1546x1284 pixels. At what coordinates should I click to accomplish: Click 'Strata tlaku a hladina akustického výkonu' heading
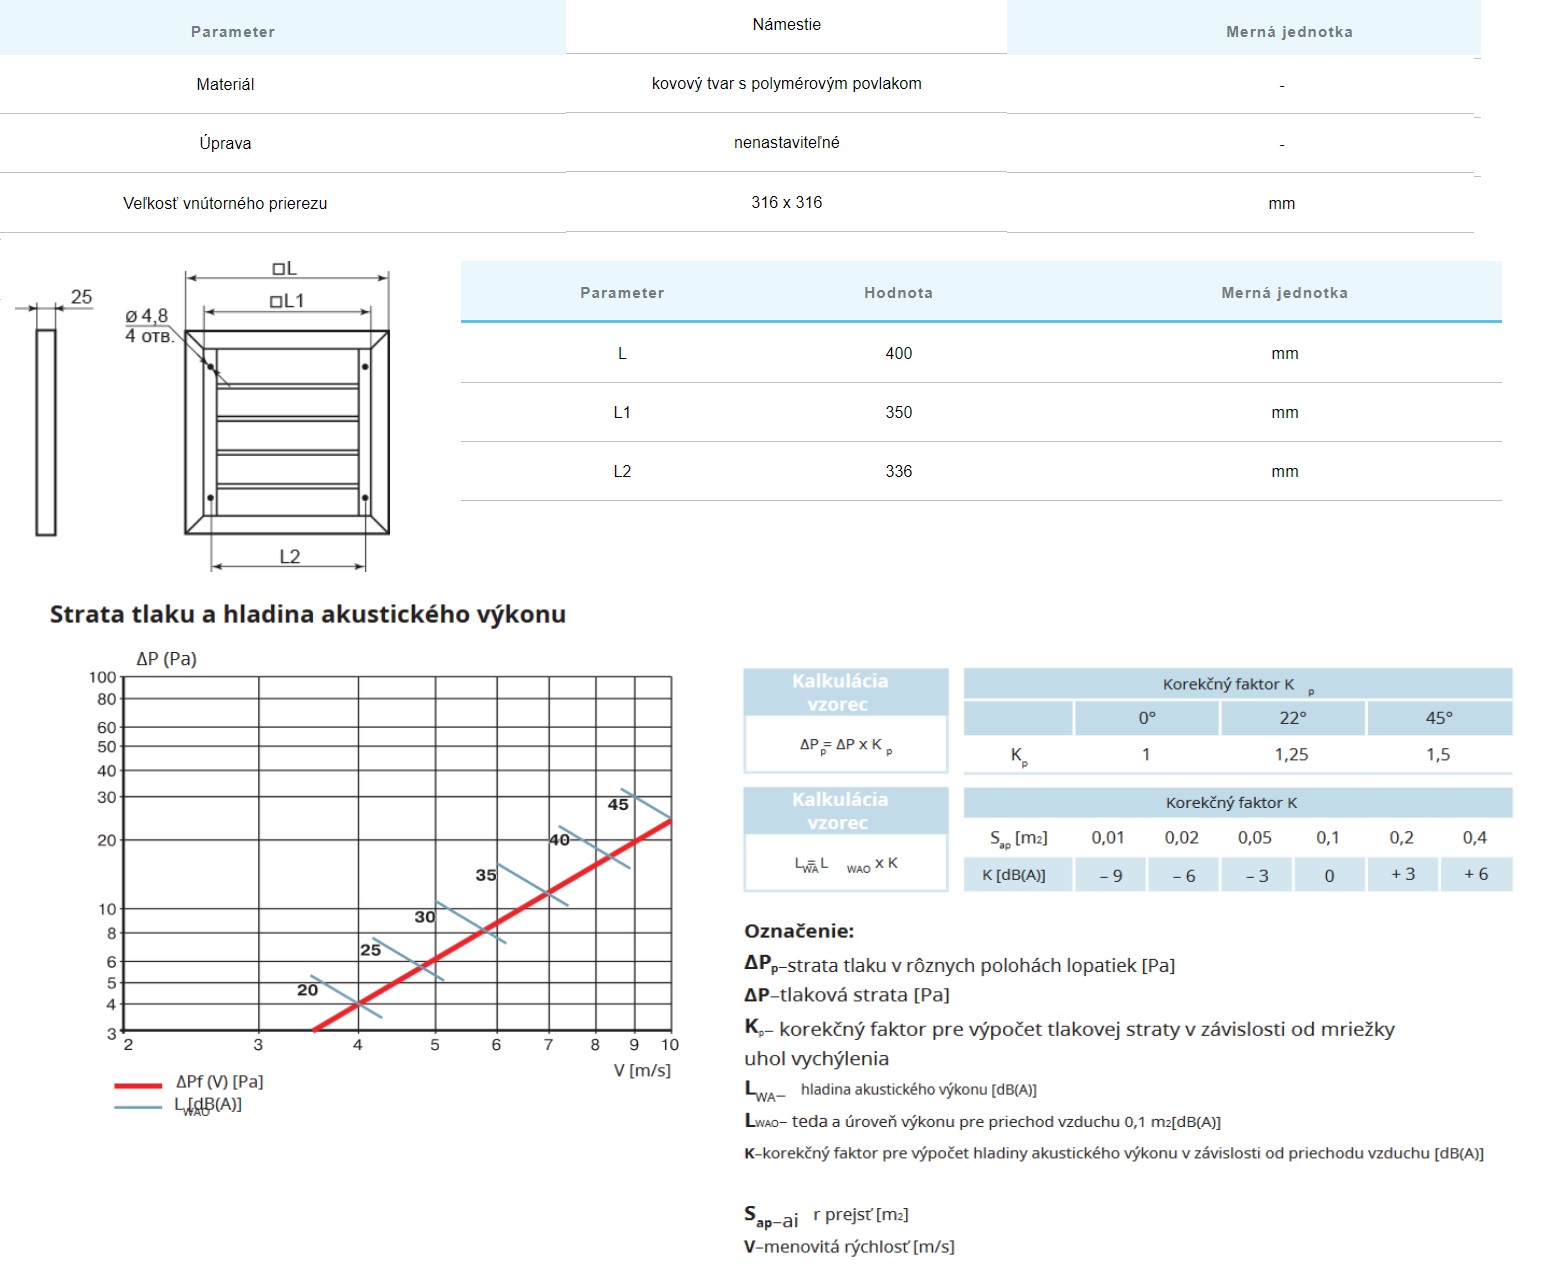coord(308,615)
